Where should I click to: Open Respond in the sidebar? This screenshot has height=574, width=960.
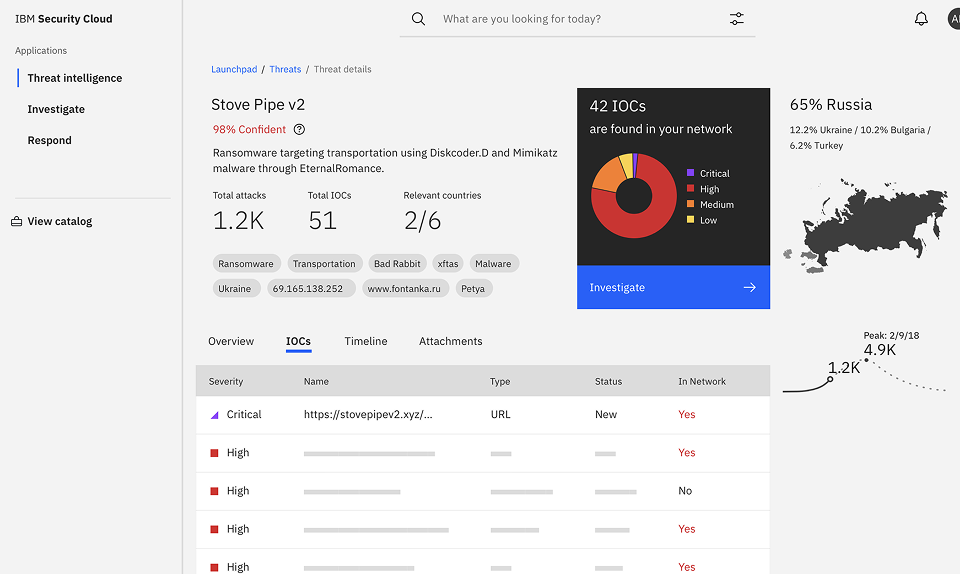[x=50, y=140]
